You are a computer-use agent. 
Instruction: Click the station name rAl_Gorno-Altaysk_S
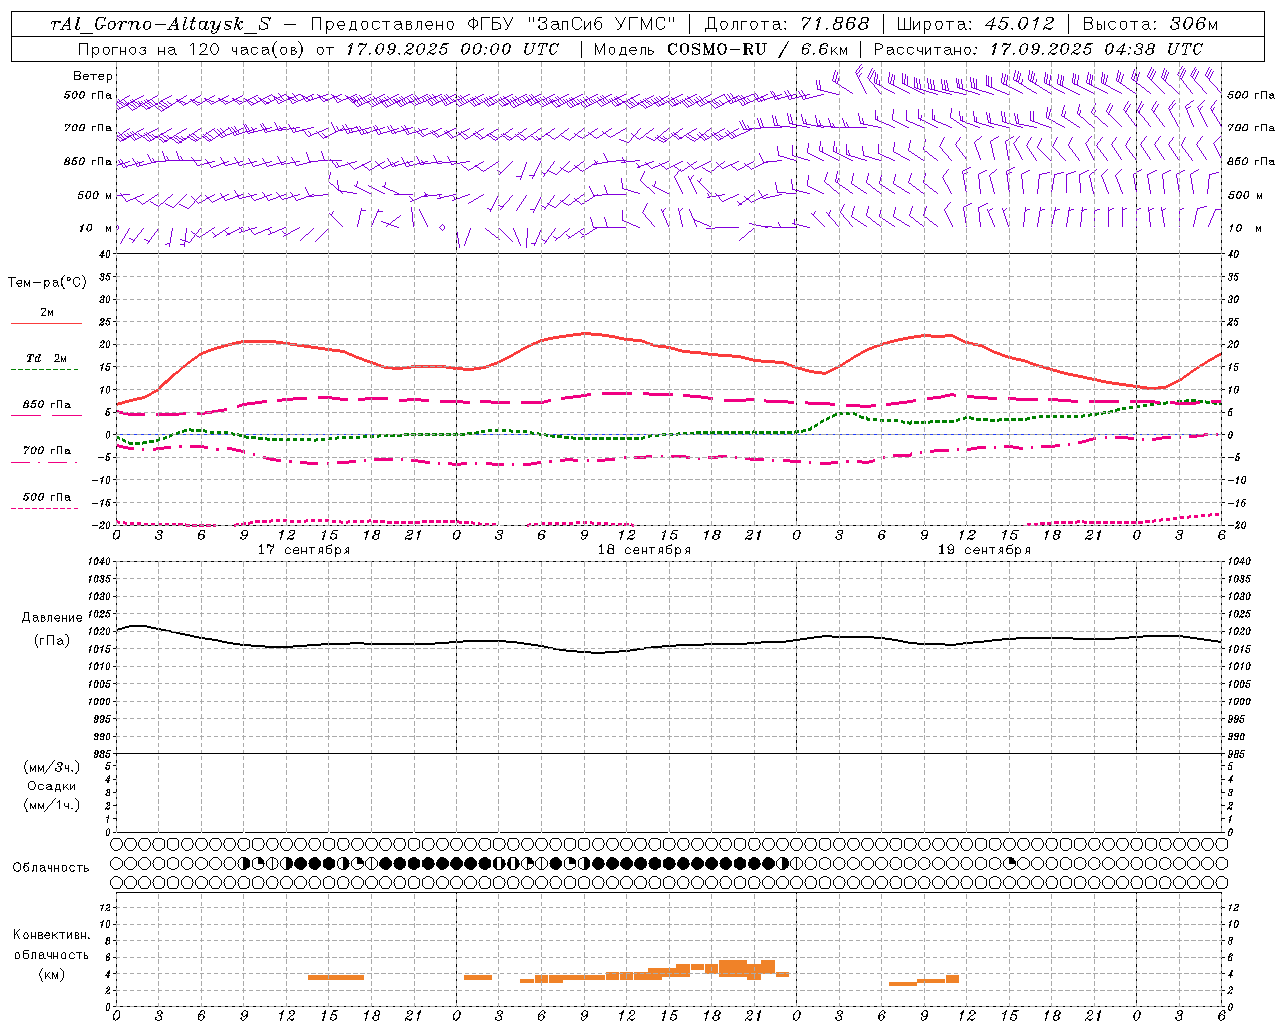(x=161, y=25)
